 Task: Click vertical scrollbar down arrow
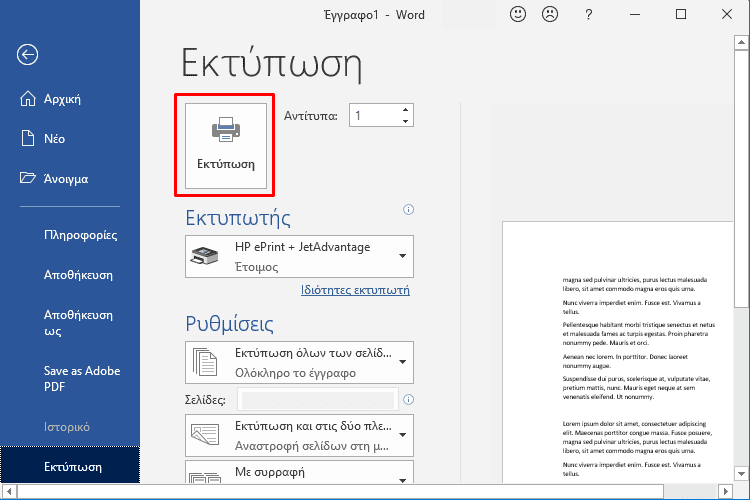tap(741, 474)
